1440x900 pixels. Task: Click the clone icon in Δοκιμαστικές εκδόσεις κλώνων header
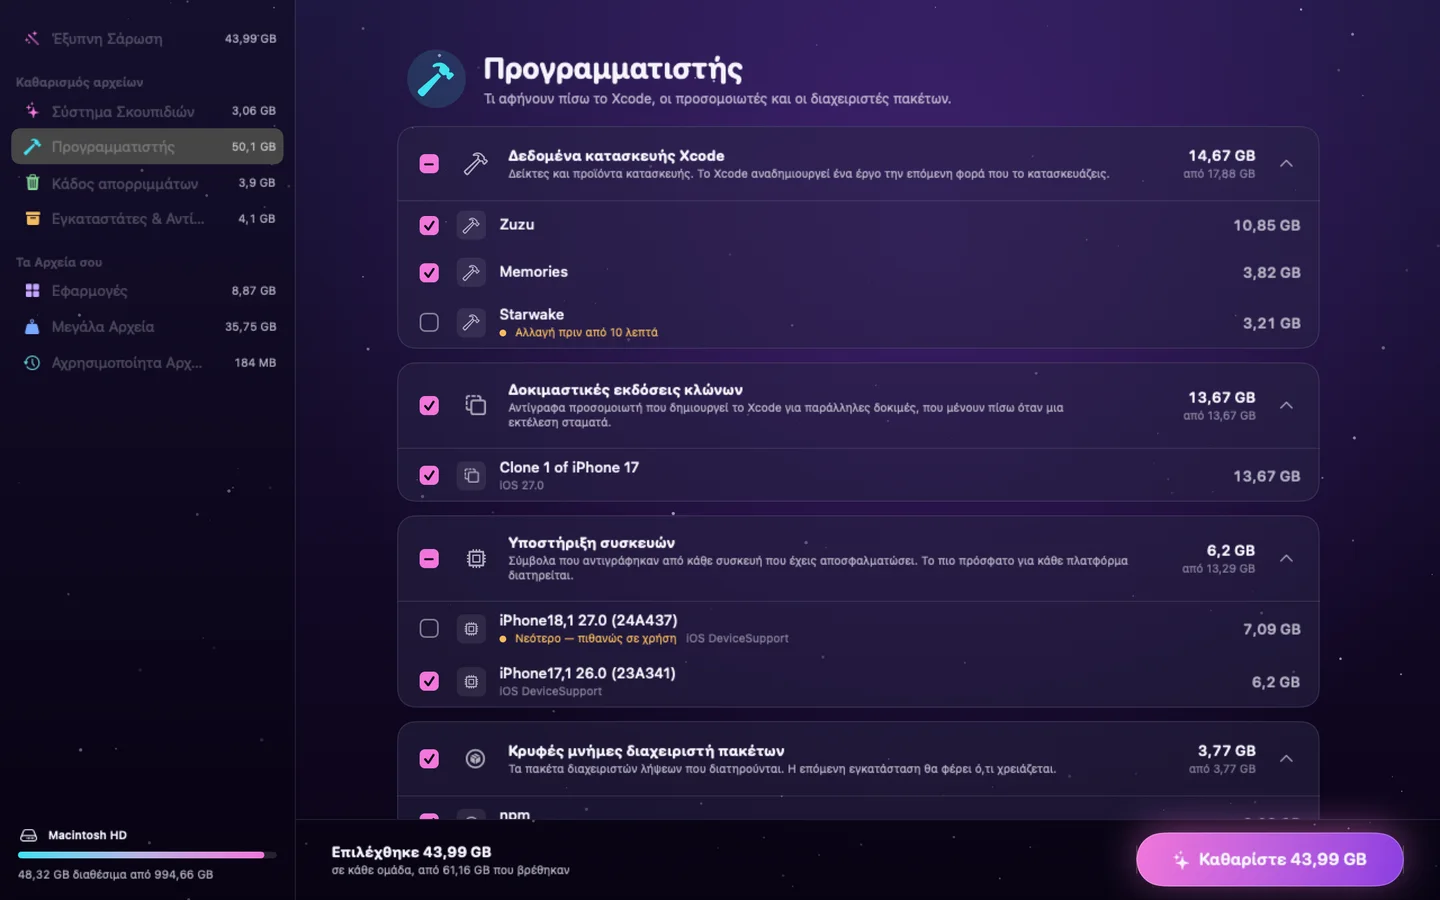pos(476,405)
